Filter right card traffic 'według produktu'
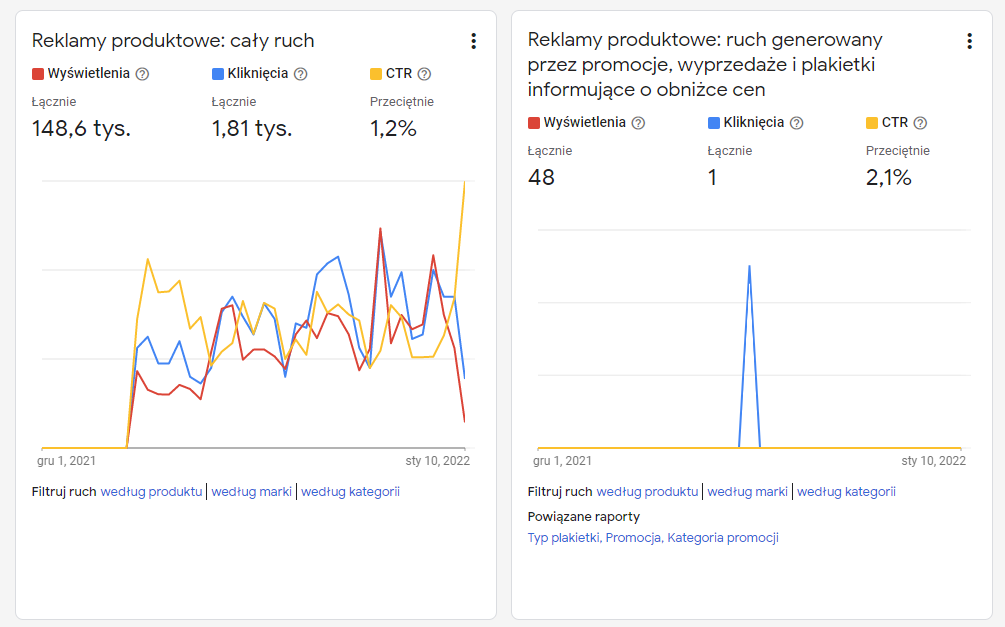The height and width of the screenshot is (627, 1005). (647, 492)
